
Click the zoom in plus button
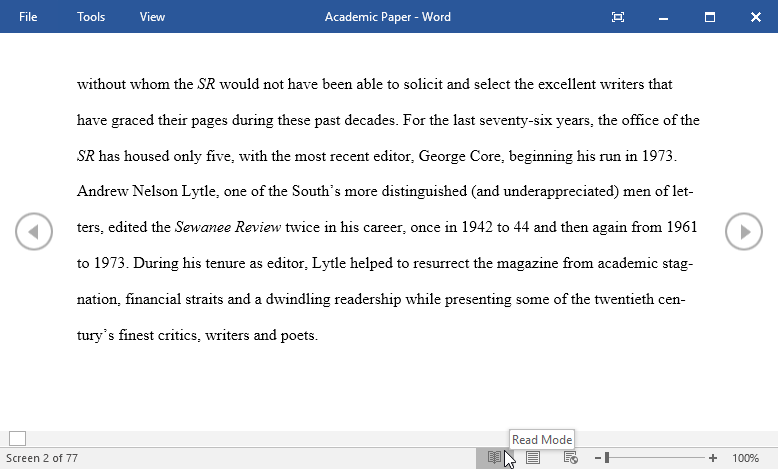[713, 458]
